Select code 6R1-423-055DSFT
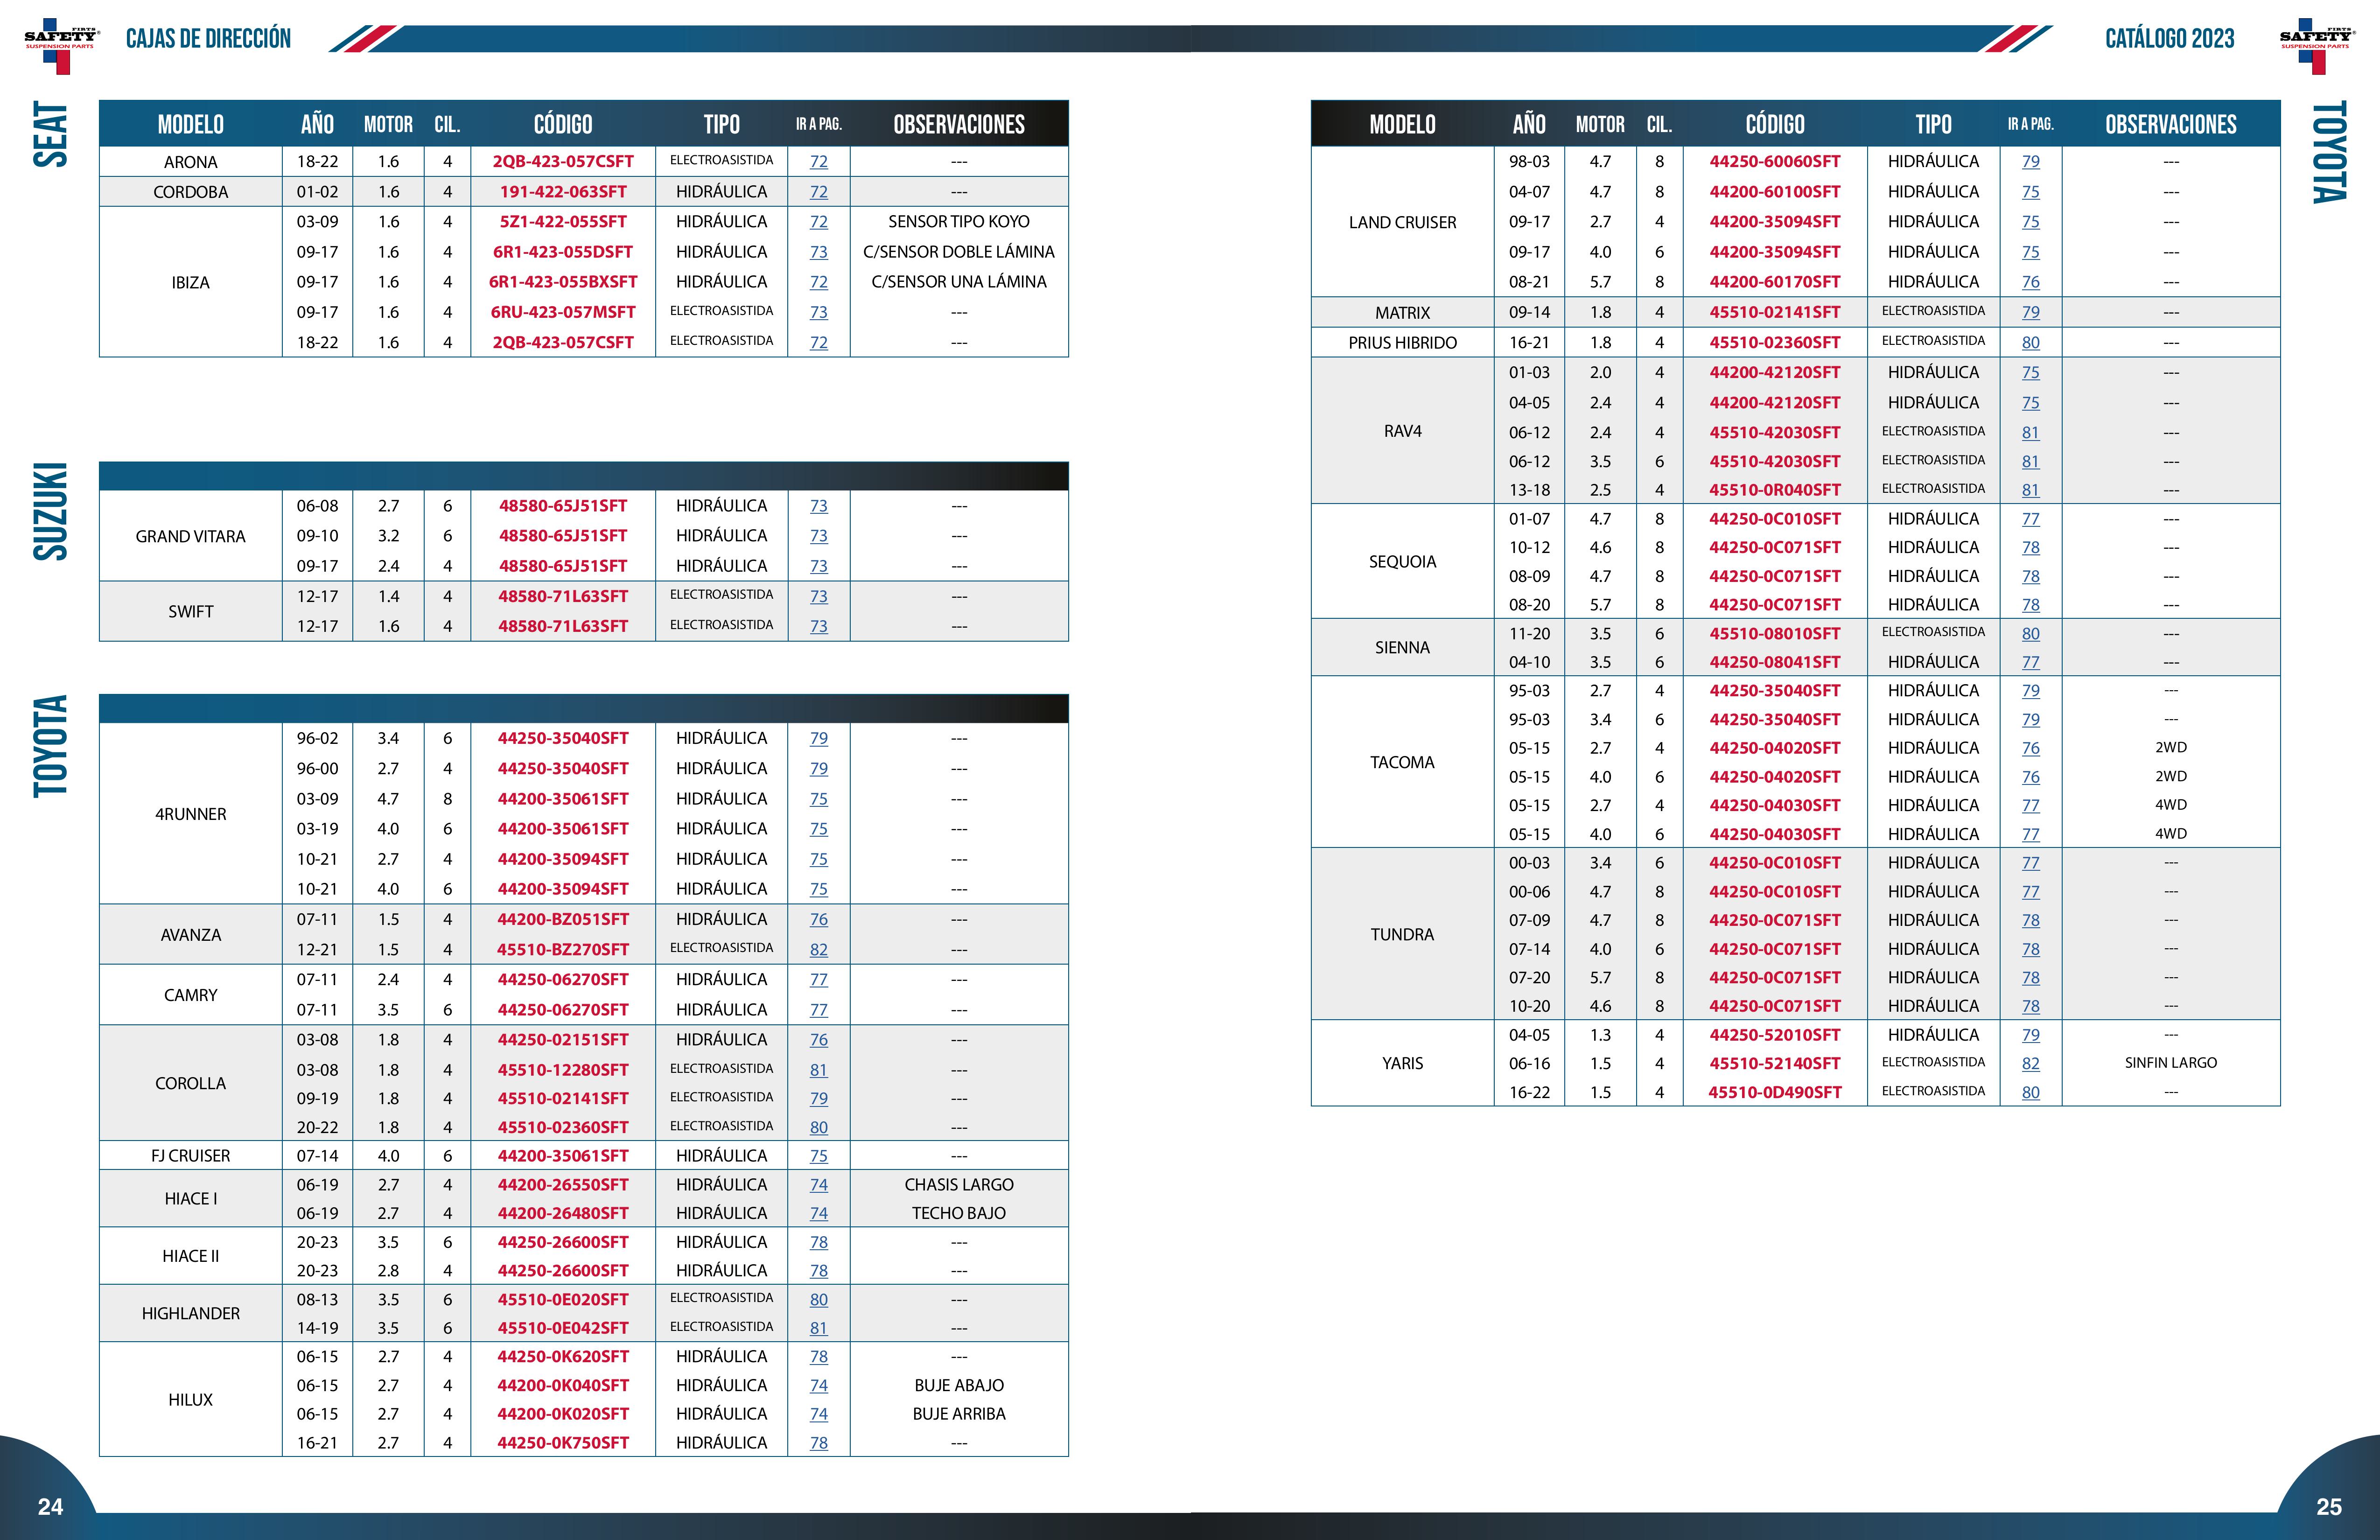The height and width of the screenshot is (1540, 2380). click(x=563, y=252)
